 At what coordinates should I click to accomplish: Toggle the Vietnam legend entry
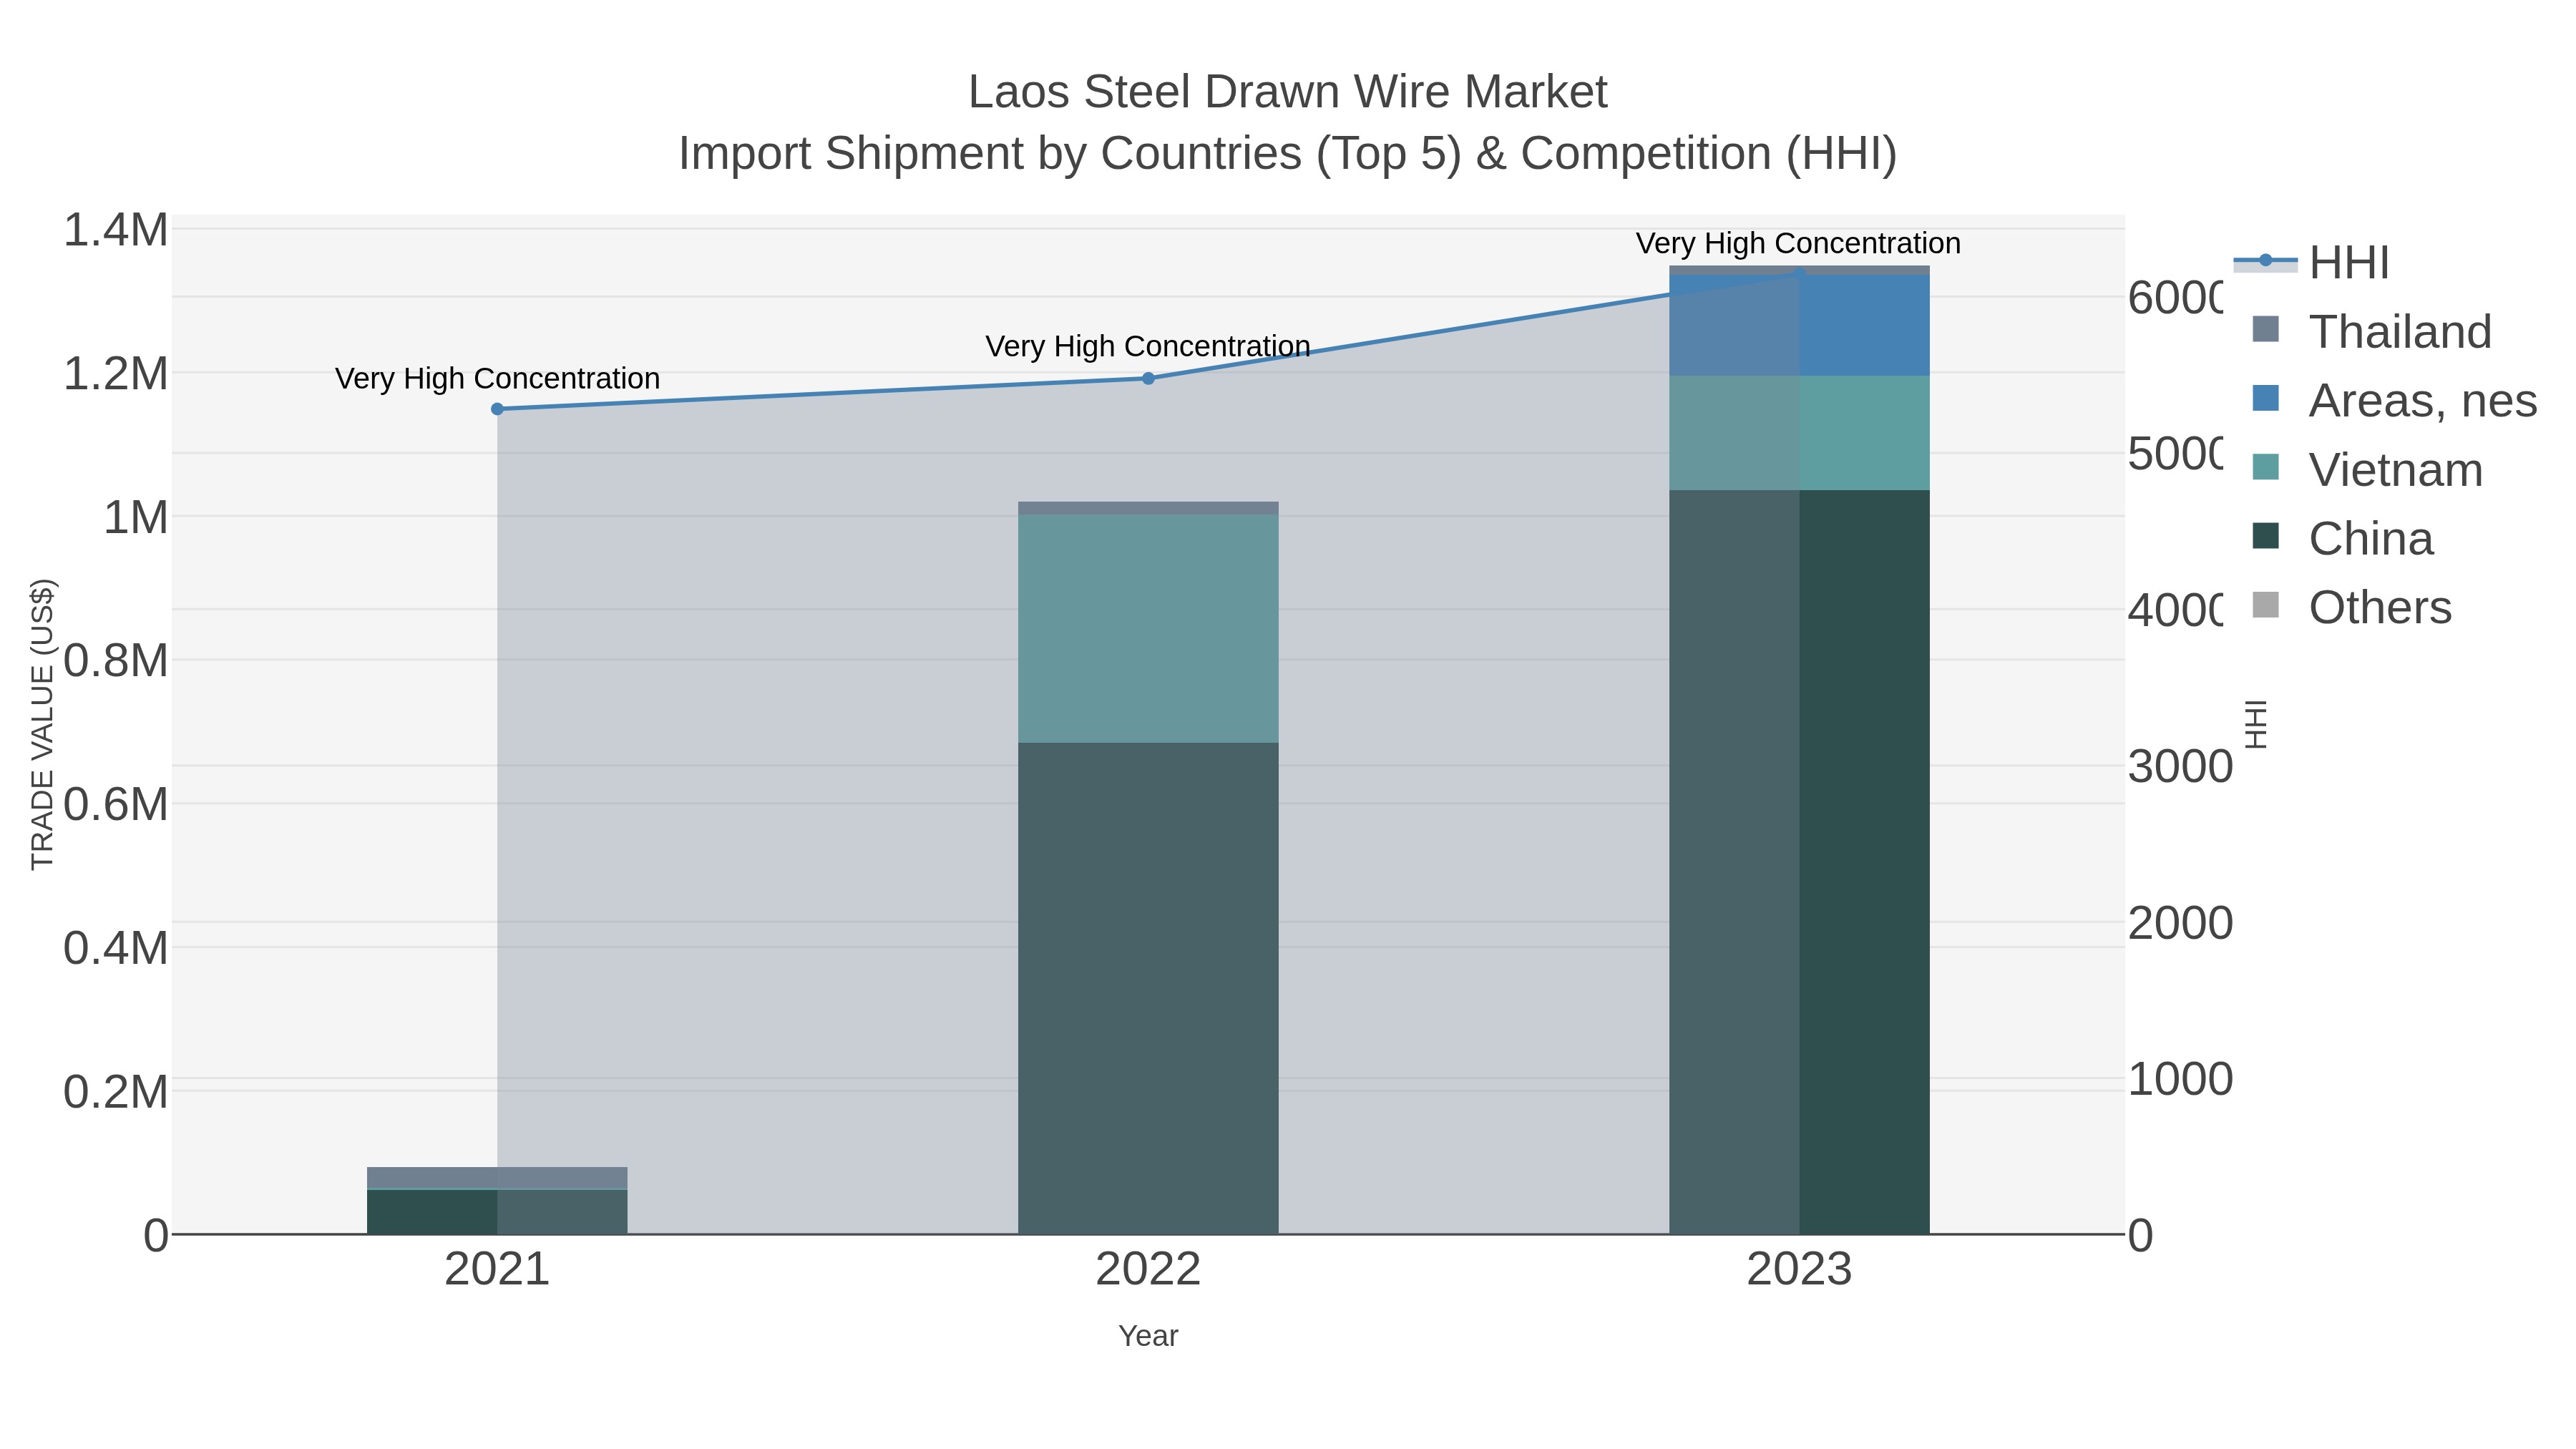tap(2367, 469)
